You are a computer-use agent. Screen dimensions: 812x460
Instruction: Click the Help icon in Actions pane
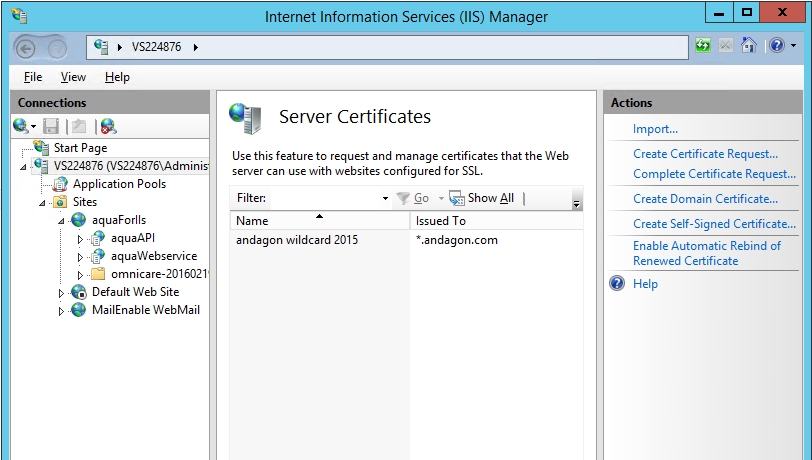pos(617,284)
